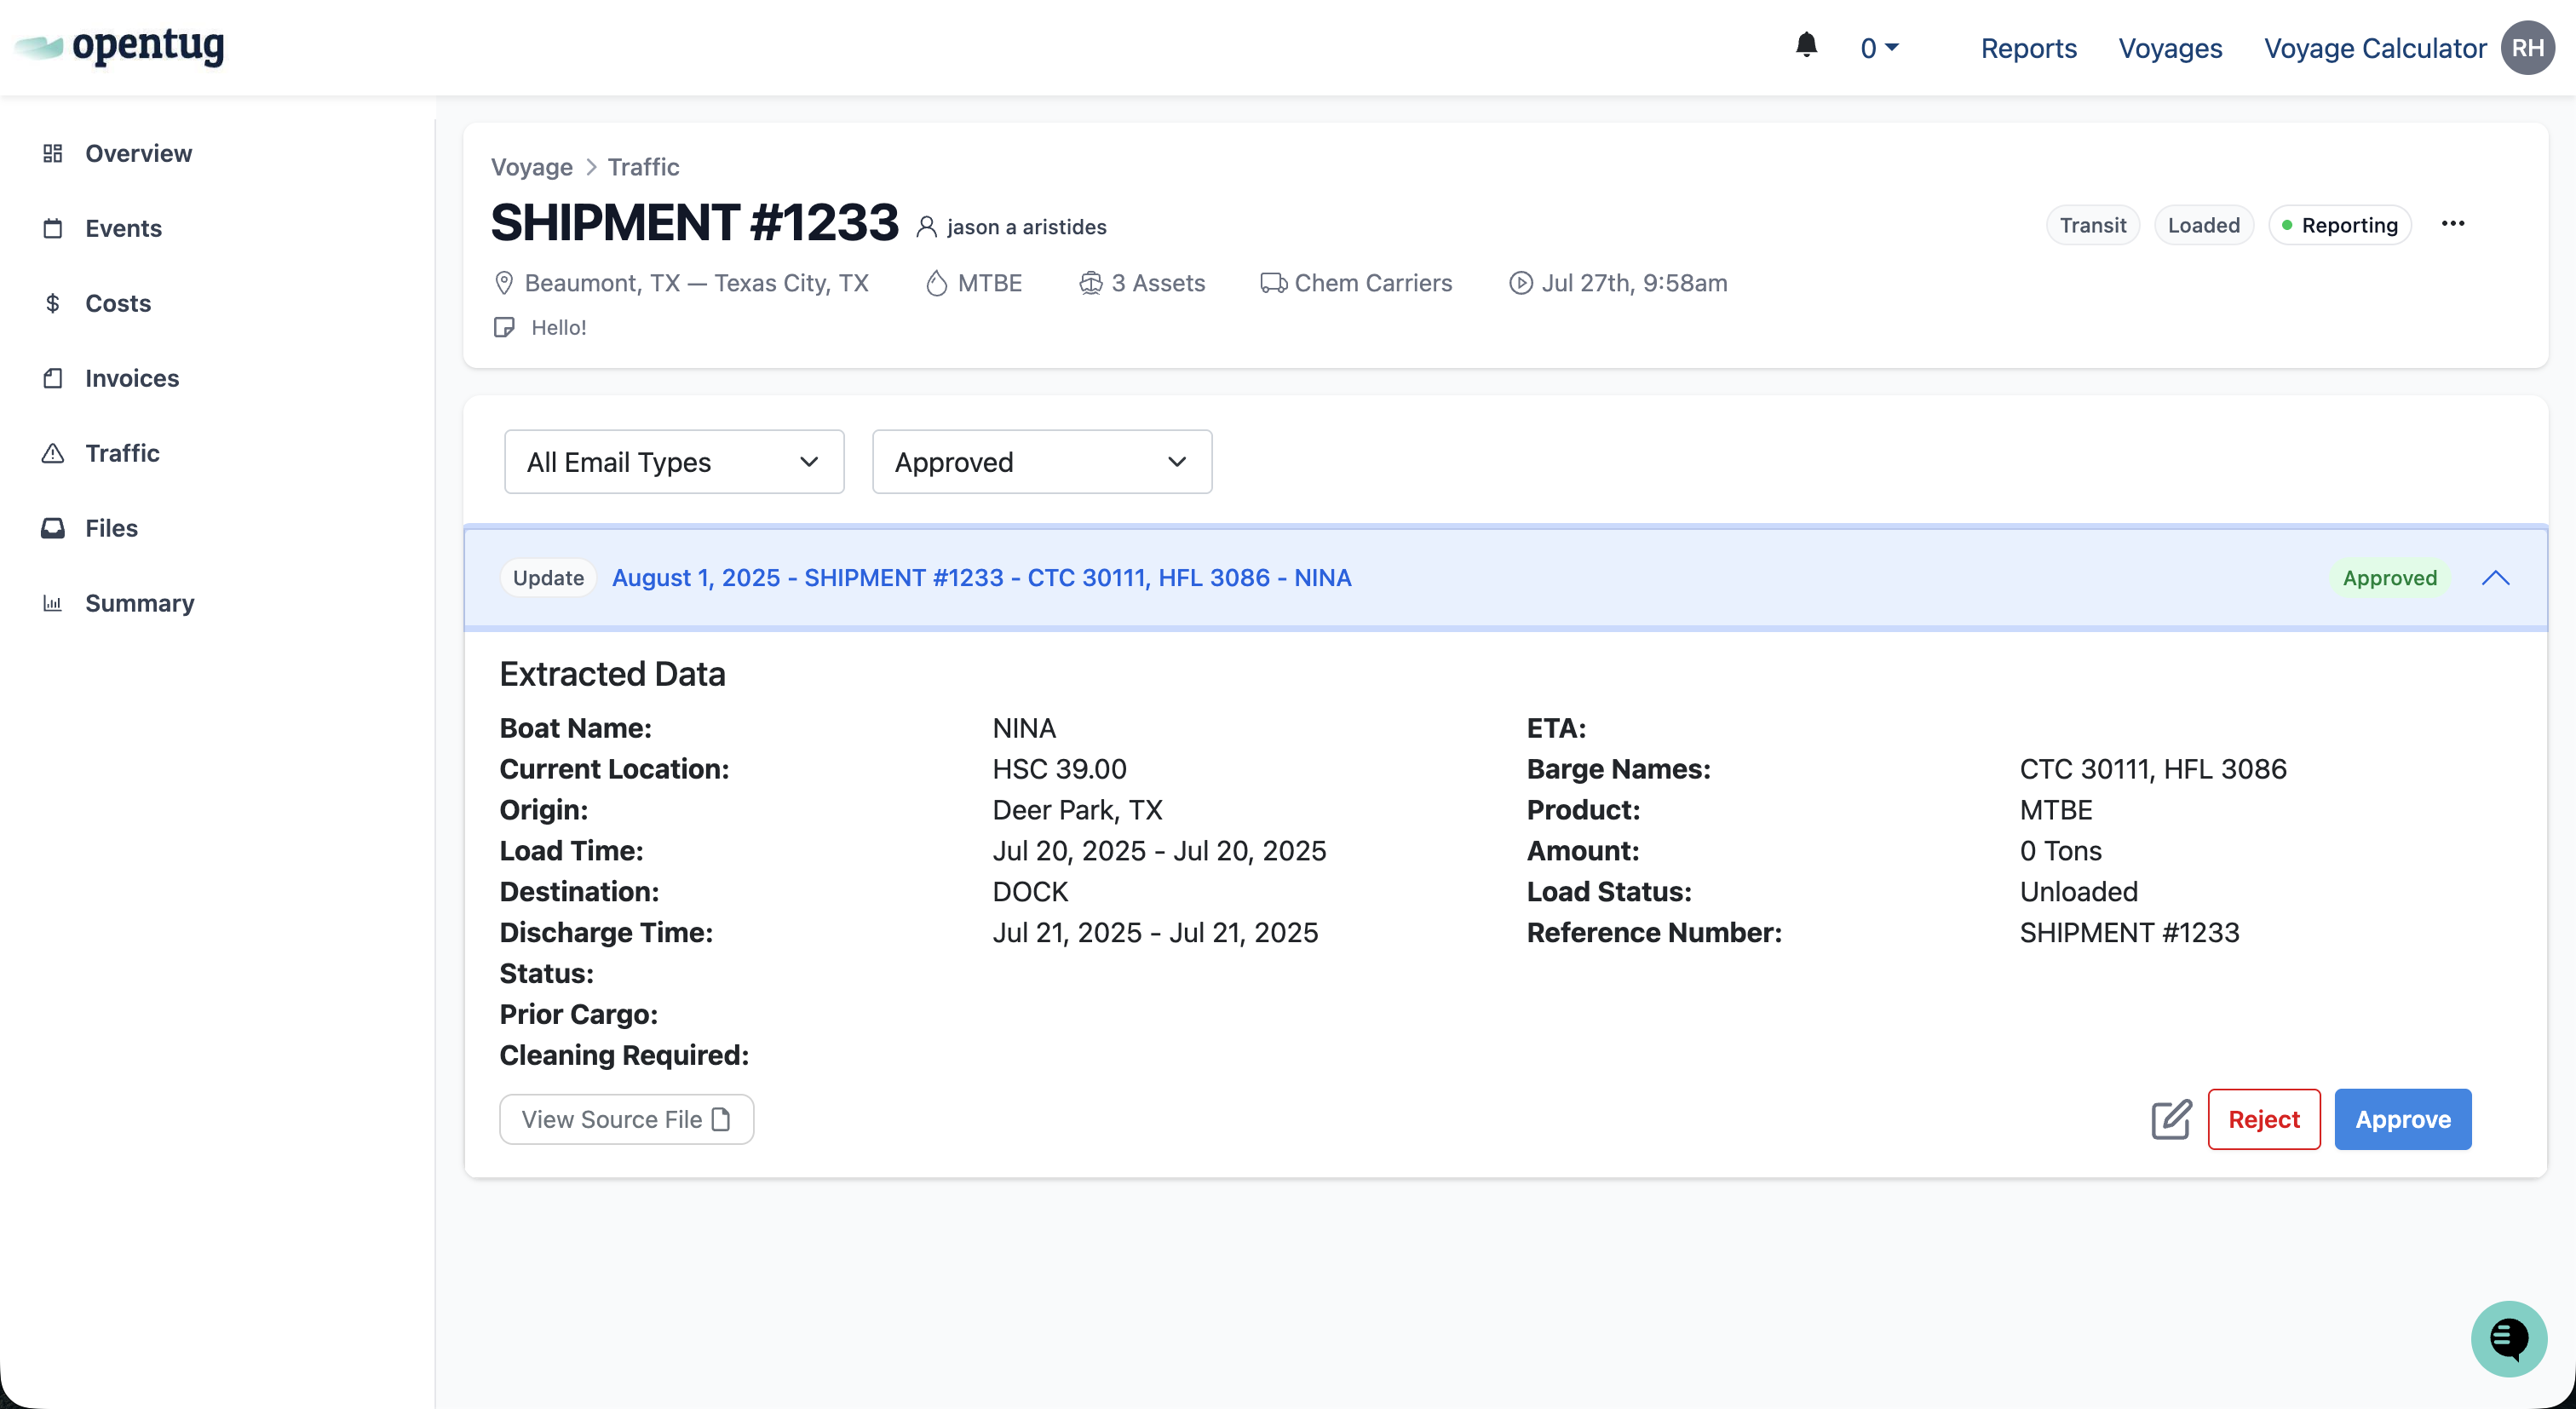Click the note icon beside Hello!
The width and height of the screenshot is (2576, 1409).
click(504, 328)
